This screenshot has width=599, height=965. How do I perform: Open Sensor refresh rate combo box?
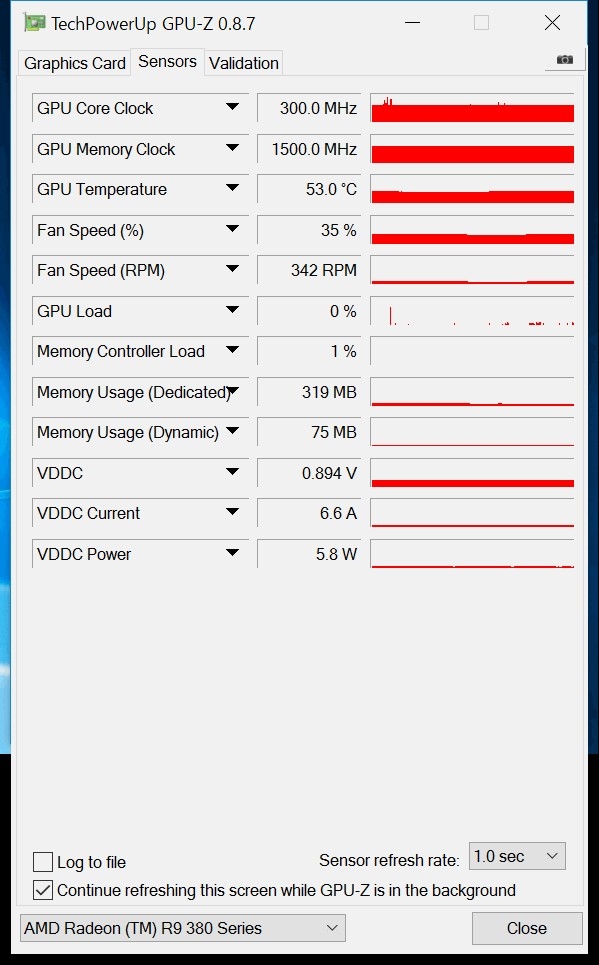[x=517, y=856]
